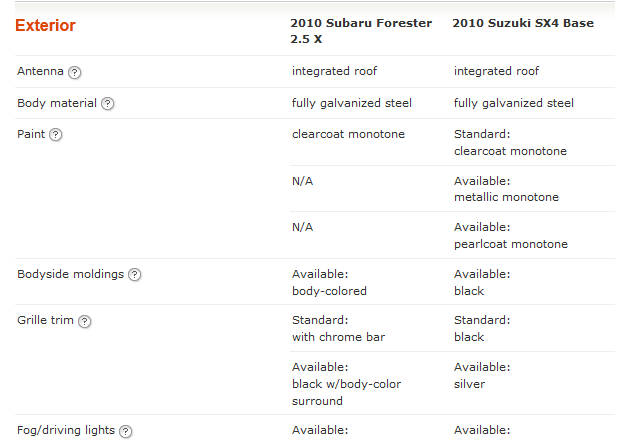Click the Grille trim row label
The width and height of the screenshot is (617, 442).
pos(45,321)
